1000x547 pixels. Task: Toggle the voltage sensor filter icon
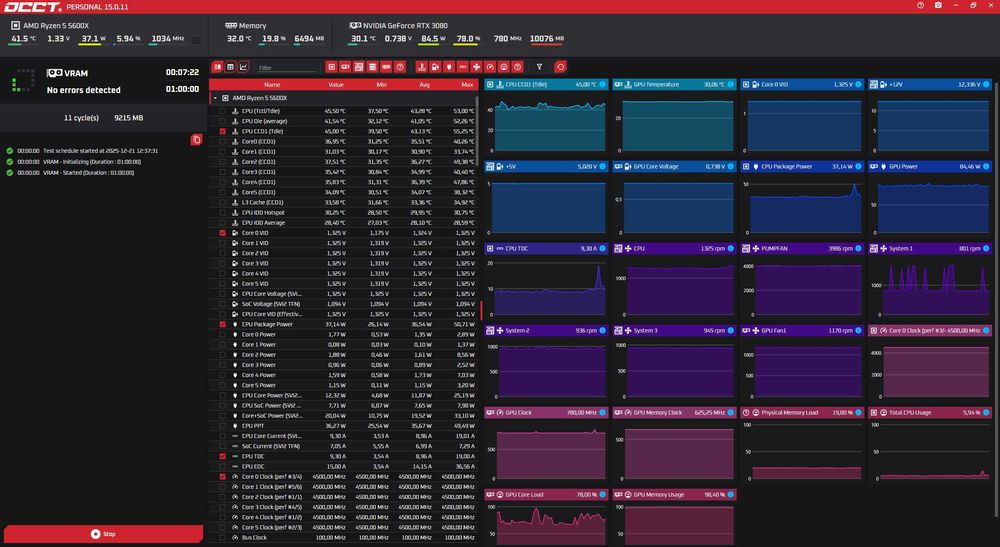(x=435, y=67)
